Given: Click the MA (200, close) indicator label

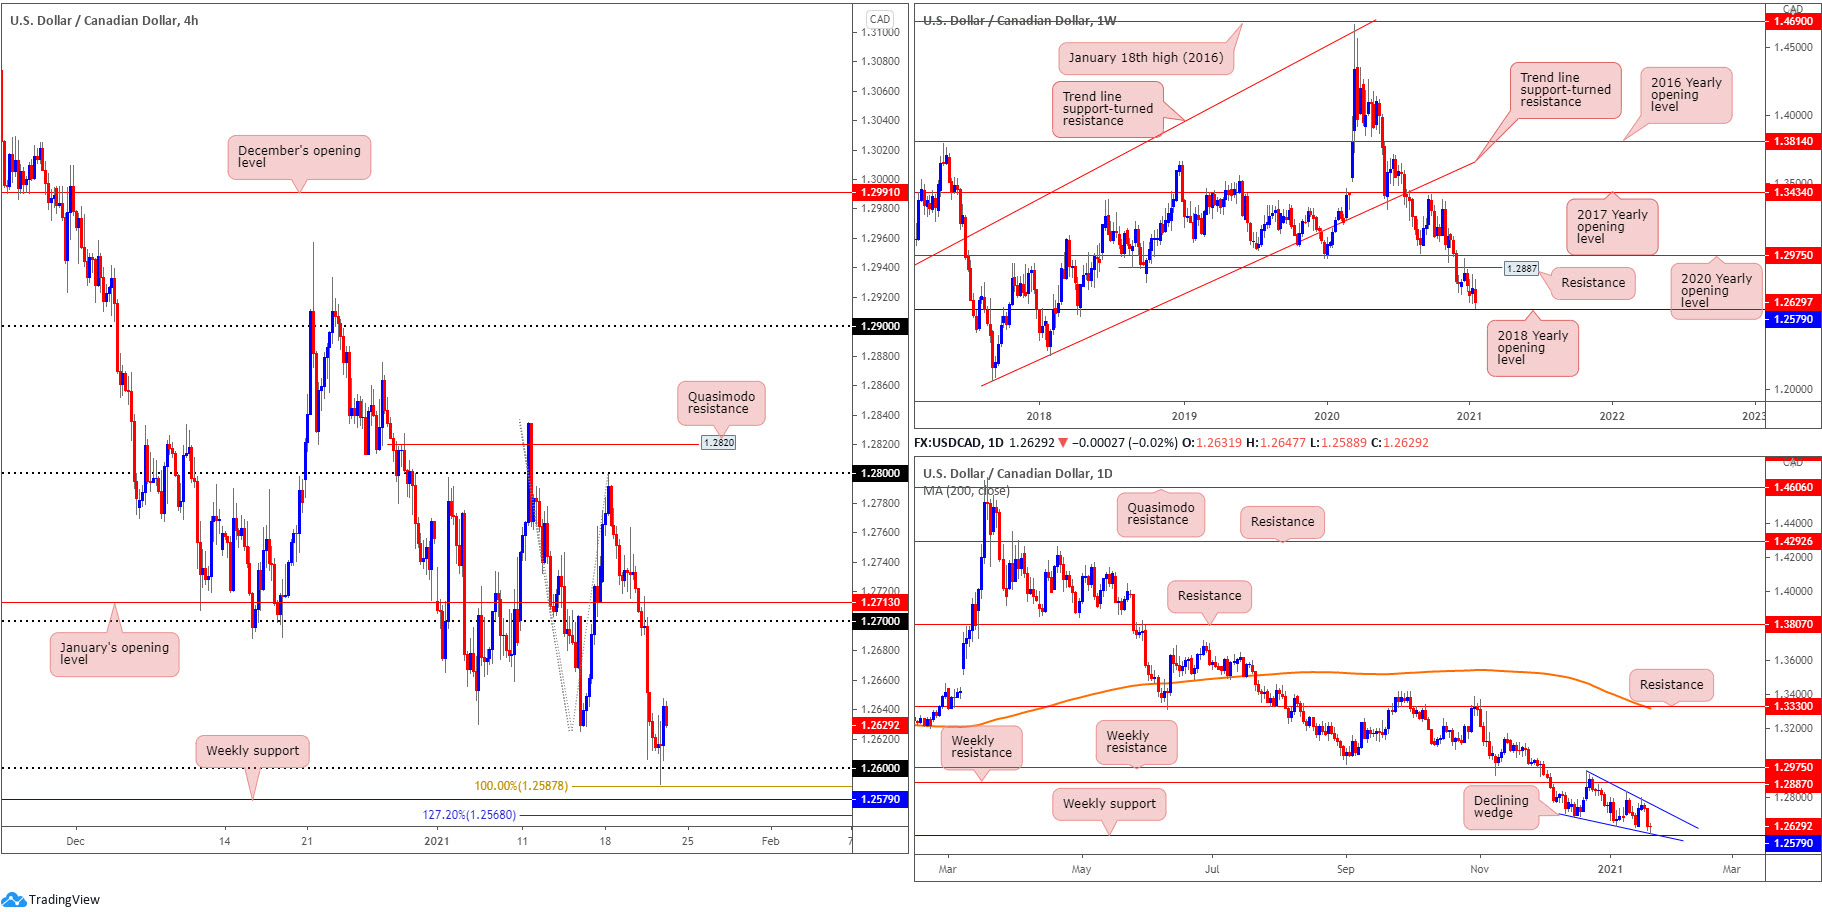Looking at the screenshot, I should pos(966,491).
